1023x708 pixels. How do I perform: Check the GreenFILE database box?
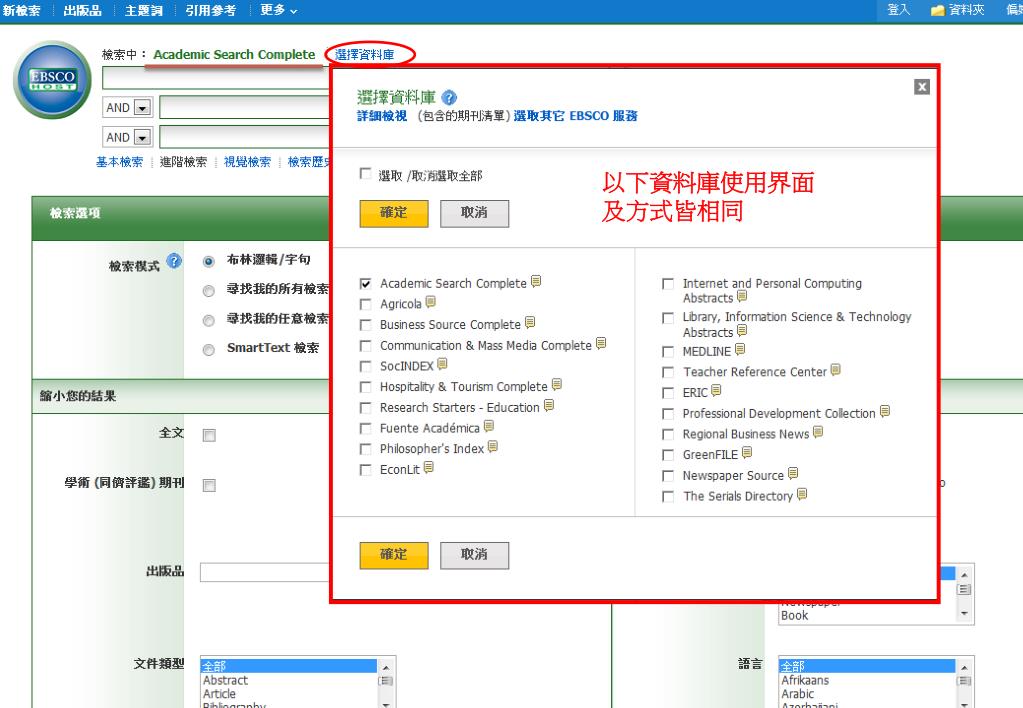point(668,455)
